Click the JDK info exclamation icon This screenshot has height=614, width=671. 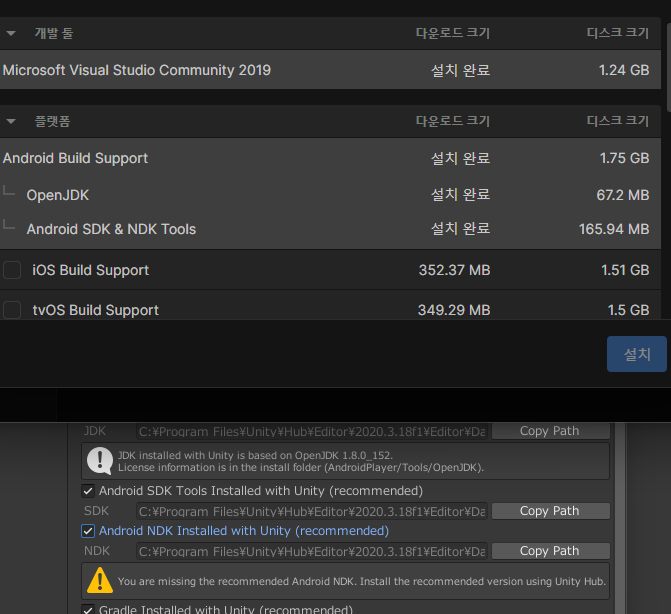(x=100, y=460)
